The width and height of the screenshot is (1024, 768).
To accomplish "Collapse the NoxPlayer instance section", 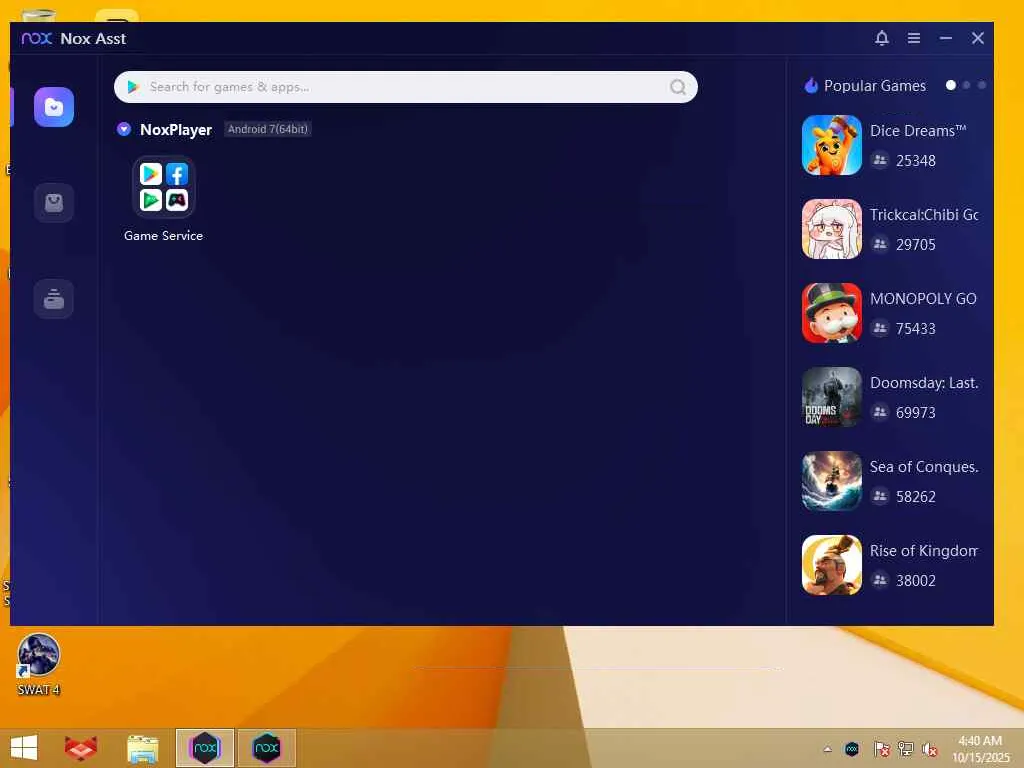I will (x=124, y=129).
